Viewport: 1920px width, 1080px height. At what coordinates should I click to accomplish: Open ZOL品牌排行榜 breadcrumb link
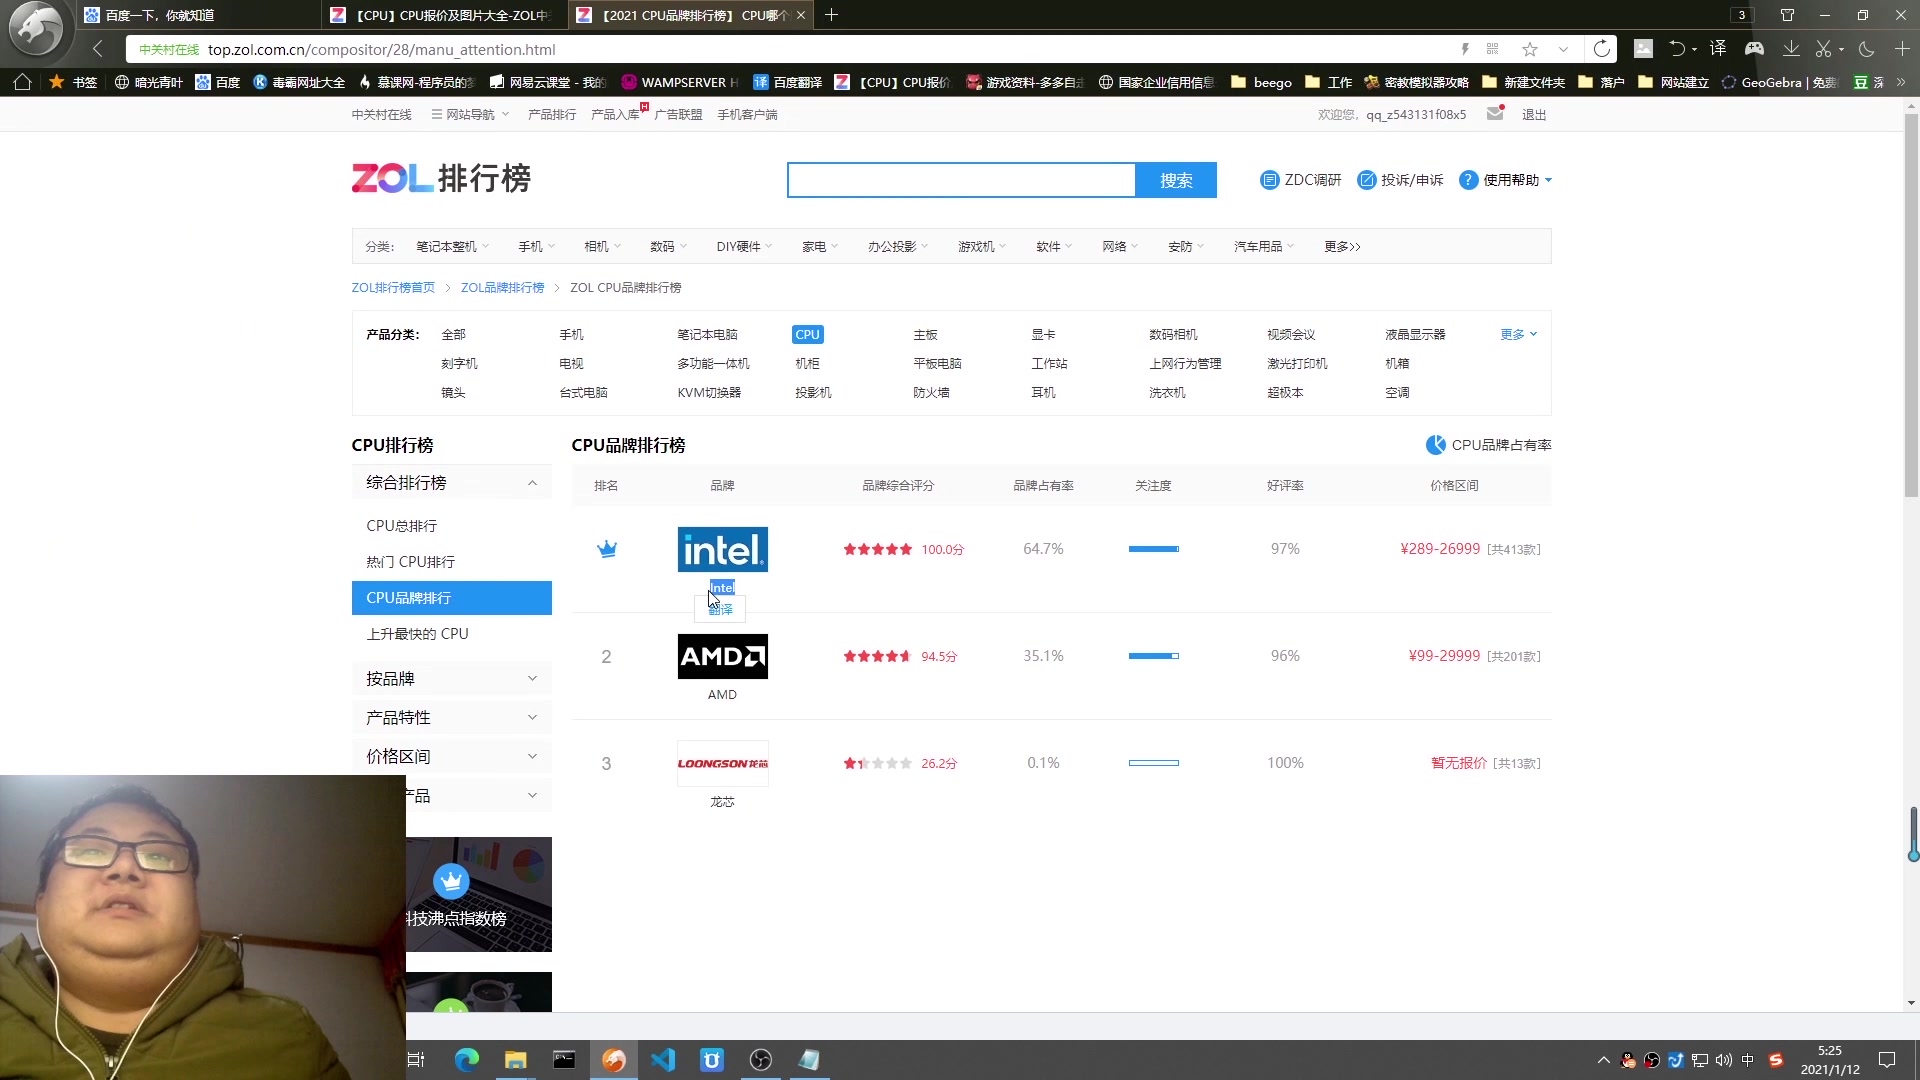click(x=502, y=287)
